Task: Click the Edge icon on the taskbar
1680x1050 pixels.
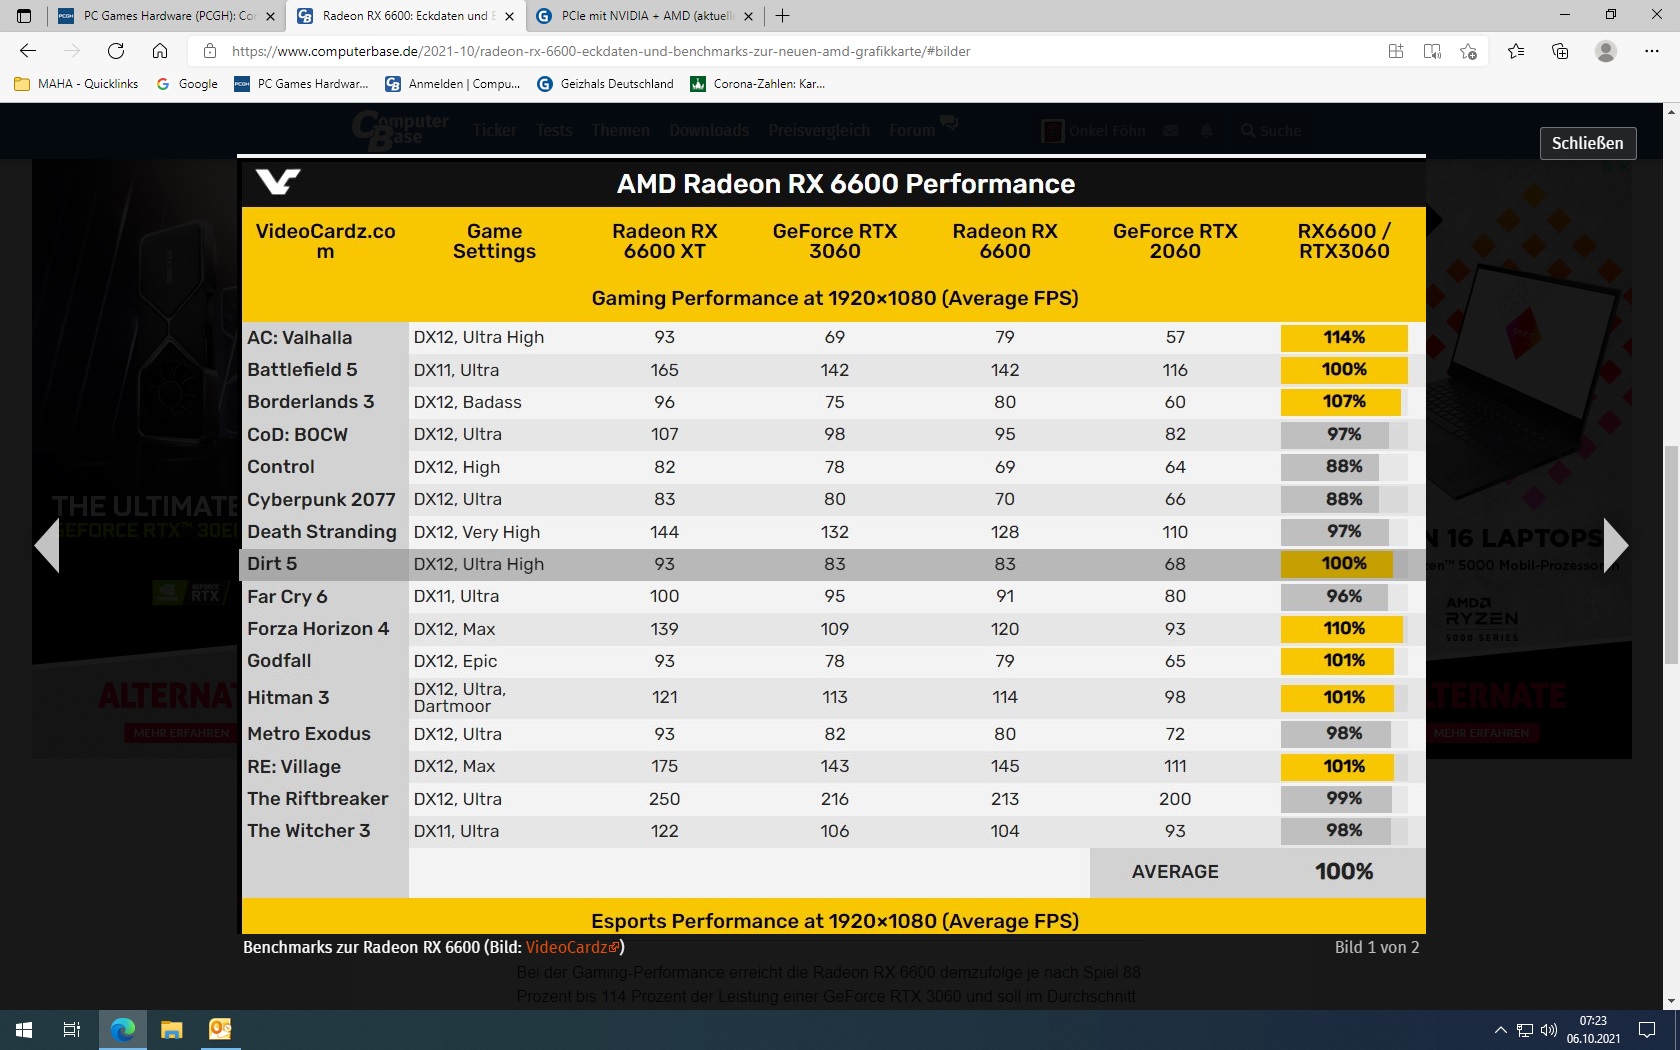Action: click(x=123, y=1030)
